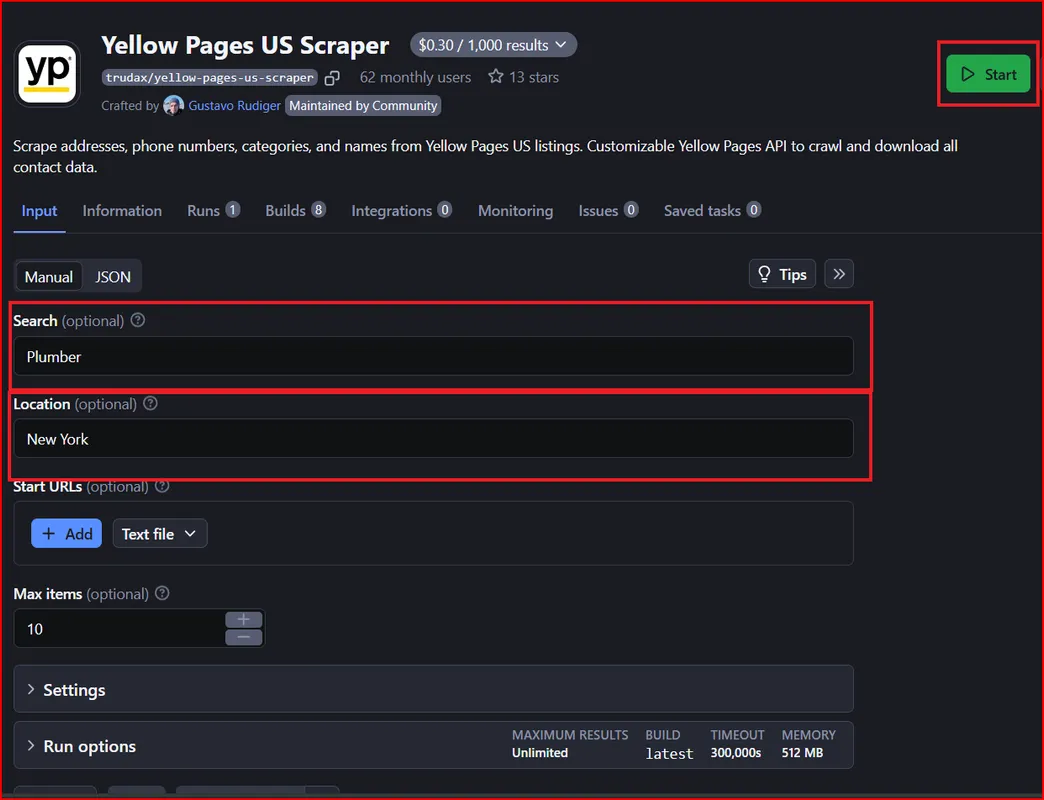The width and height of the screenshot is (1044, 800).
Task: Select the Input tab
Action: [39, 211]
